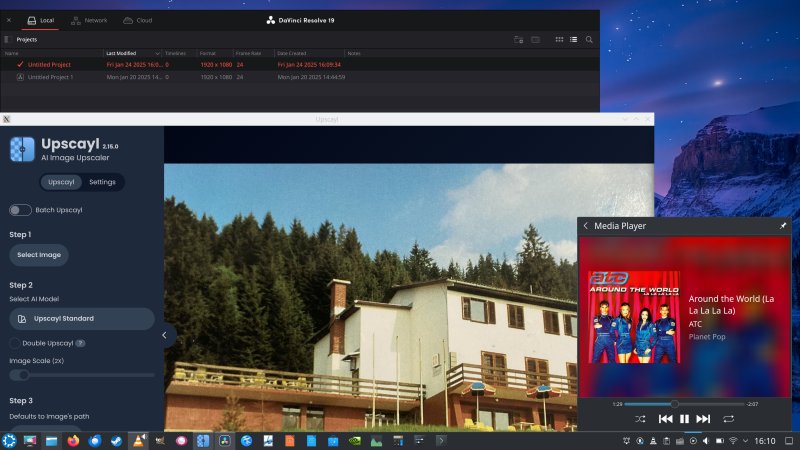Switch DaVinci Resolve projects to list view
This screenshot has width=800, height=450.
pyautogui.click(x=573, y=39)
